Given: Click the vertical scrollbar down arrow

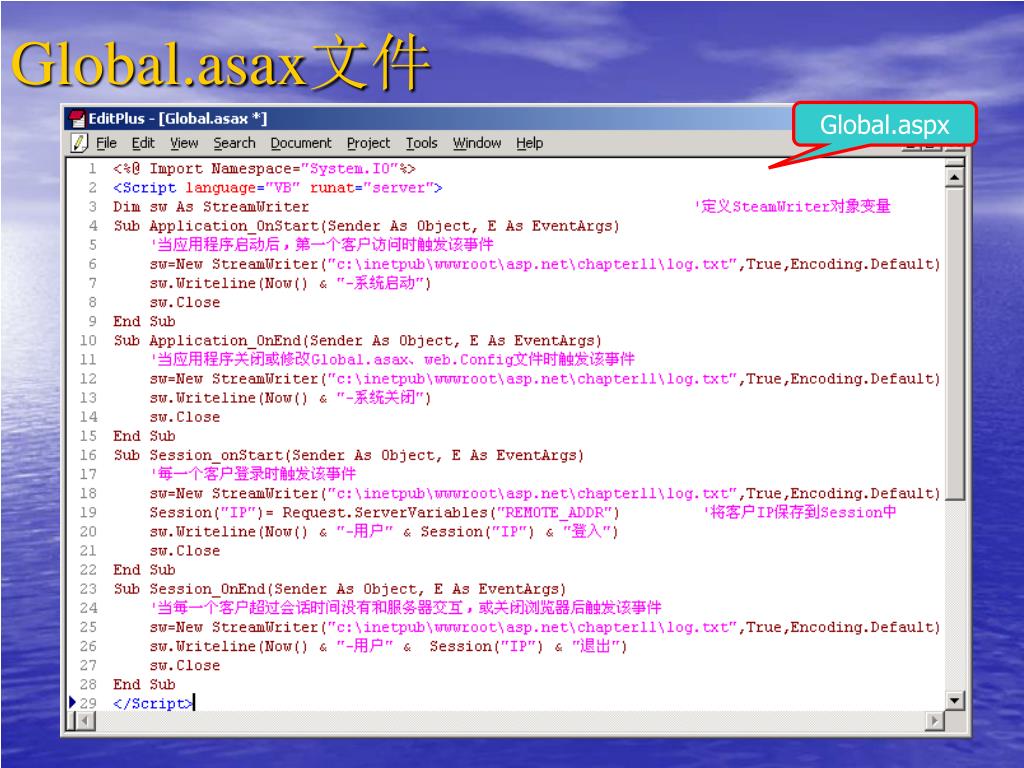Looking at the screenshot, I should point(954,701).
